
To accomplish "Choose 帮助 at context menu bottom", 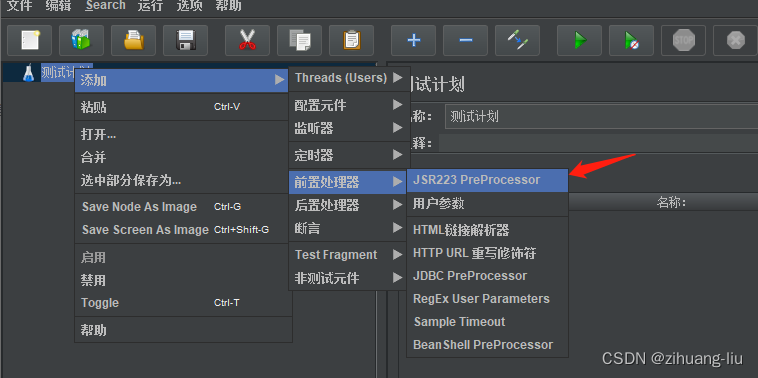I will click(x=183, y=330).
